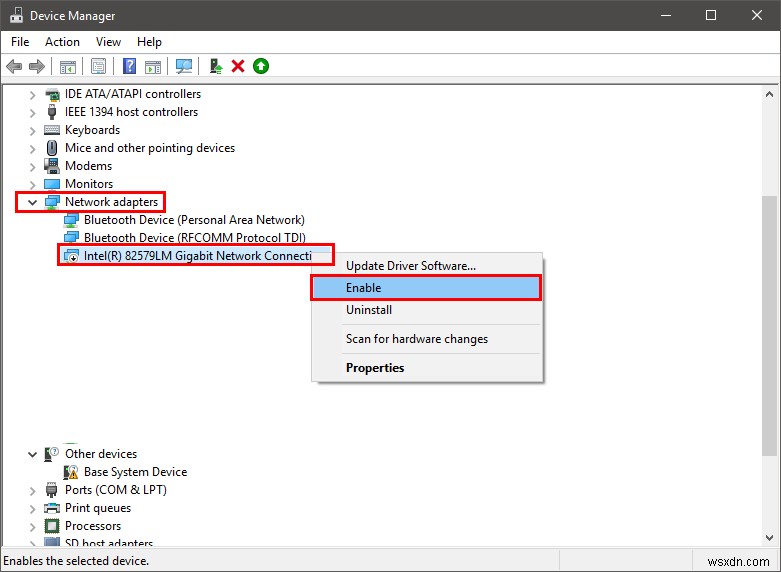
Task: Click the mouse icon beside Mice devices
Action: tap(52, 148)
